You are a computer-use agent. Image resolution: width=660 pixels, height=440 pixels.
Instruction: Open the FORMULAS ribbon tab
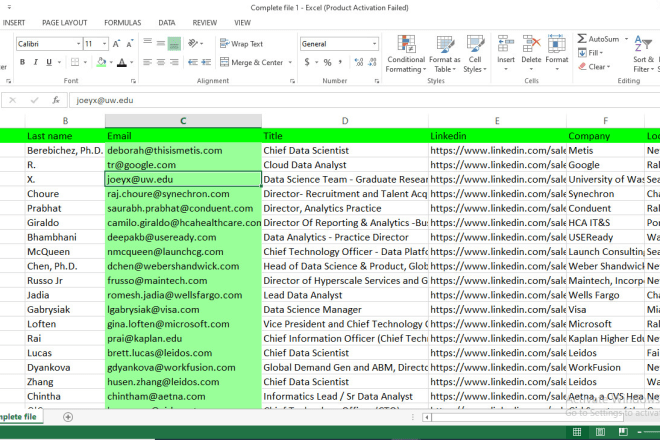(122, 23)
